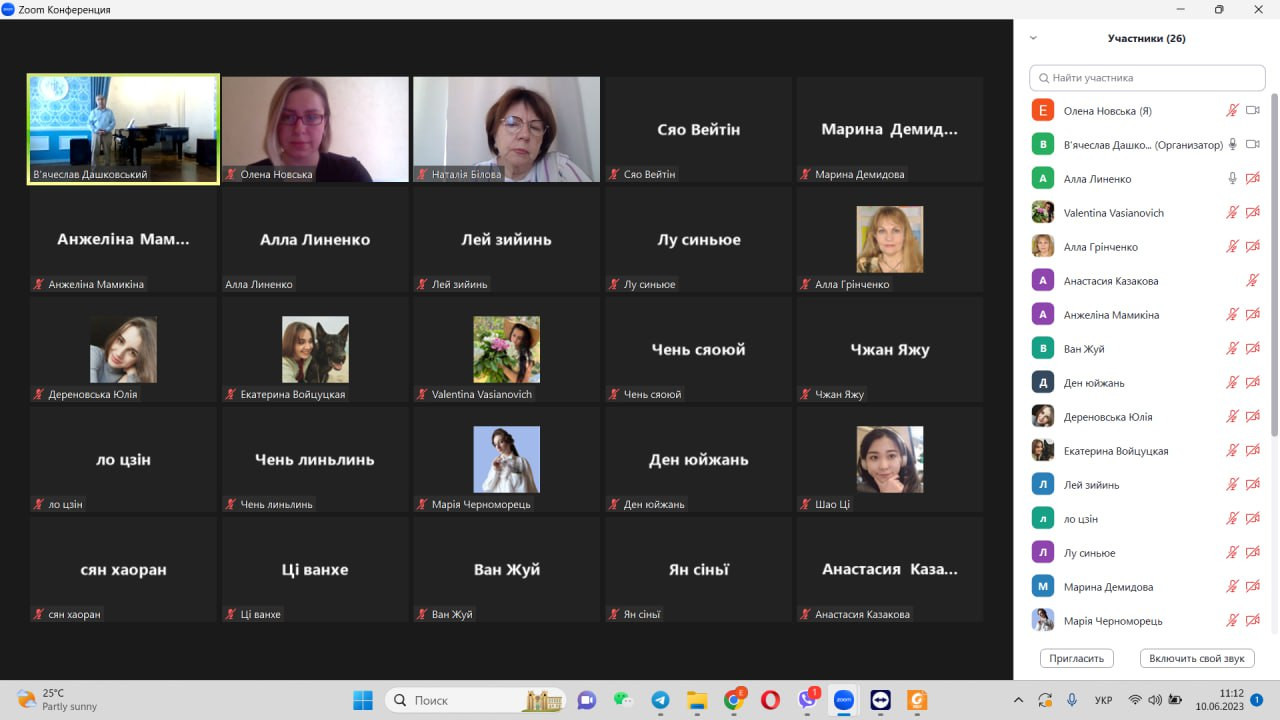
Task: Click the taskbar Поиск search box
Action: click(x=475, y=700)
